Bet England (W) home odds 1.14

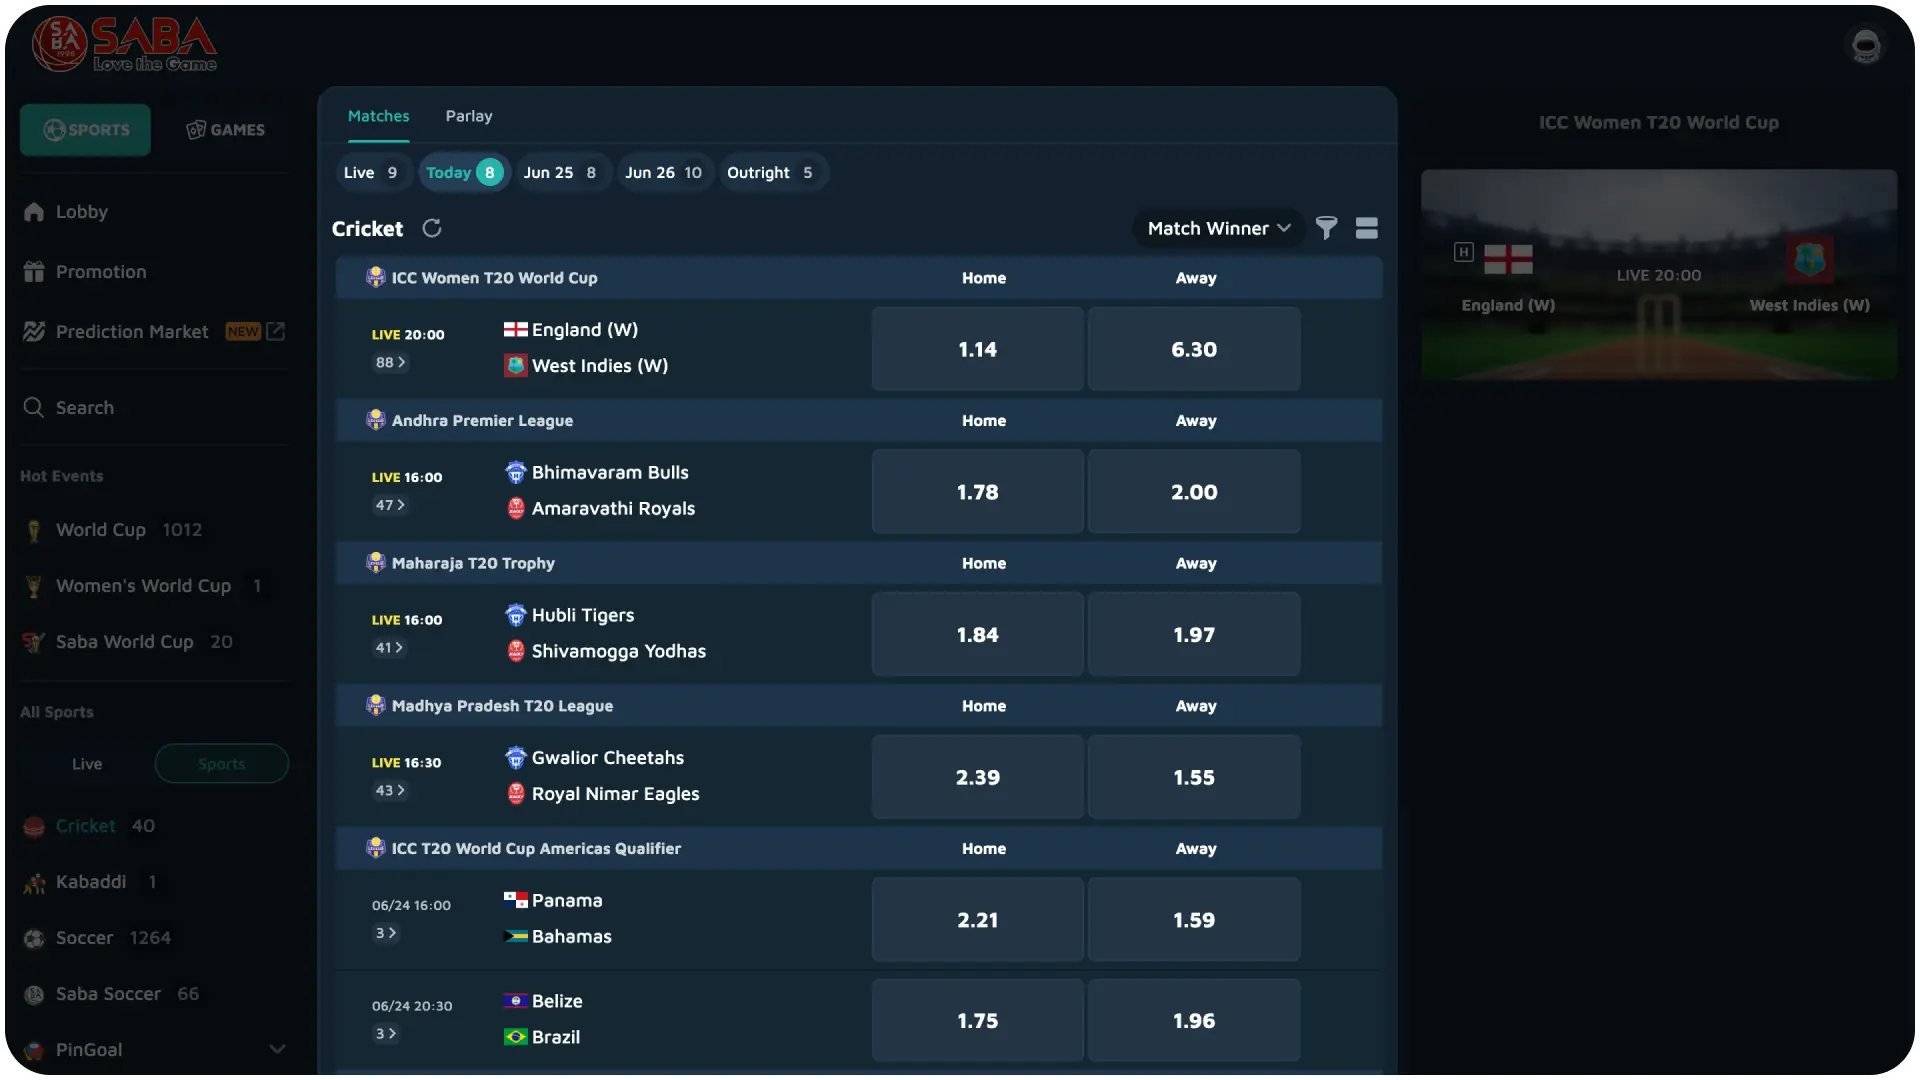point(977,349)
